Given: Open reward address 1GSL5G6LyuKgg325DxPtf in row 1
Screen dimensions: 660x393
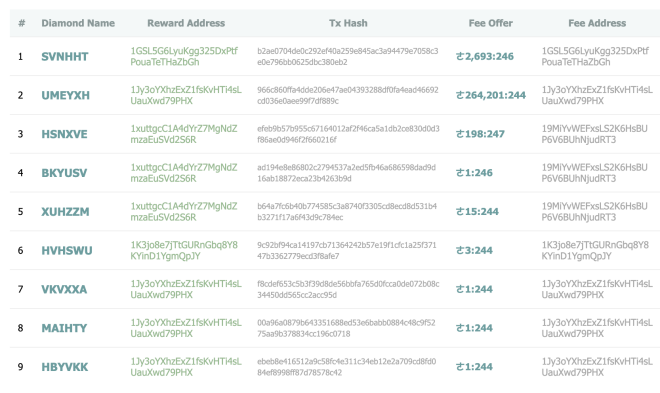Looking at the screenshot, I should pos(184,56).
